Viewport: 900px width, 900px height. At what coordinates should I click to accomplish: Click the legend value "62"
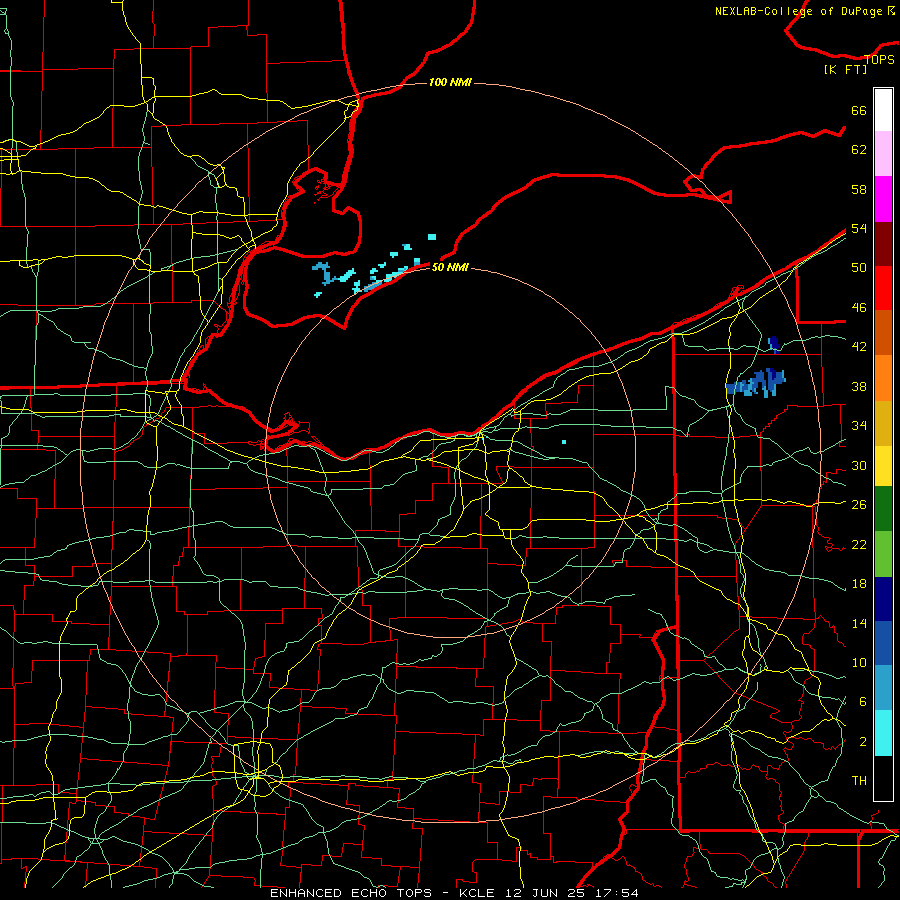point(859,150)
